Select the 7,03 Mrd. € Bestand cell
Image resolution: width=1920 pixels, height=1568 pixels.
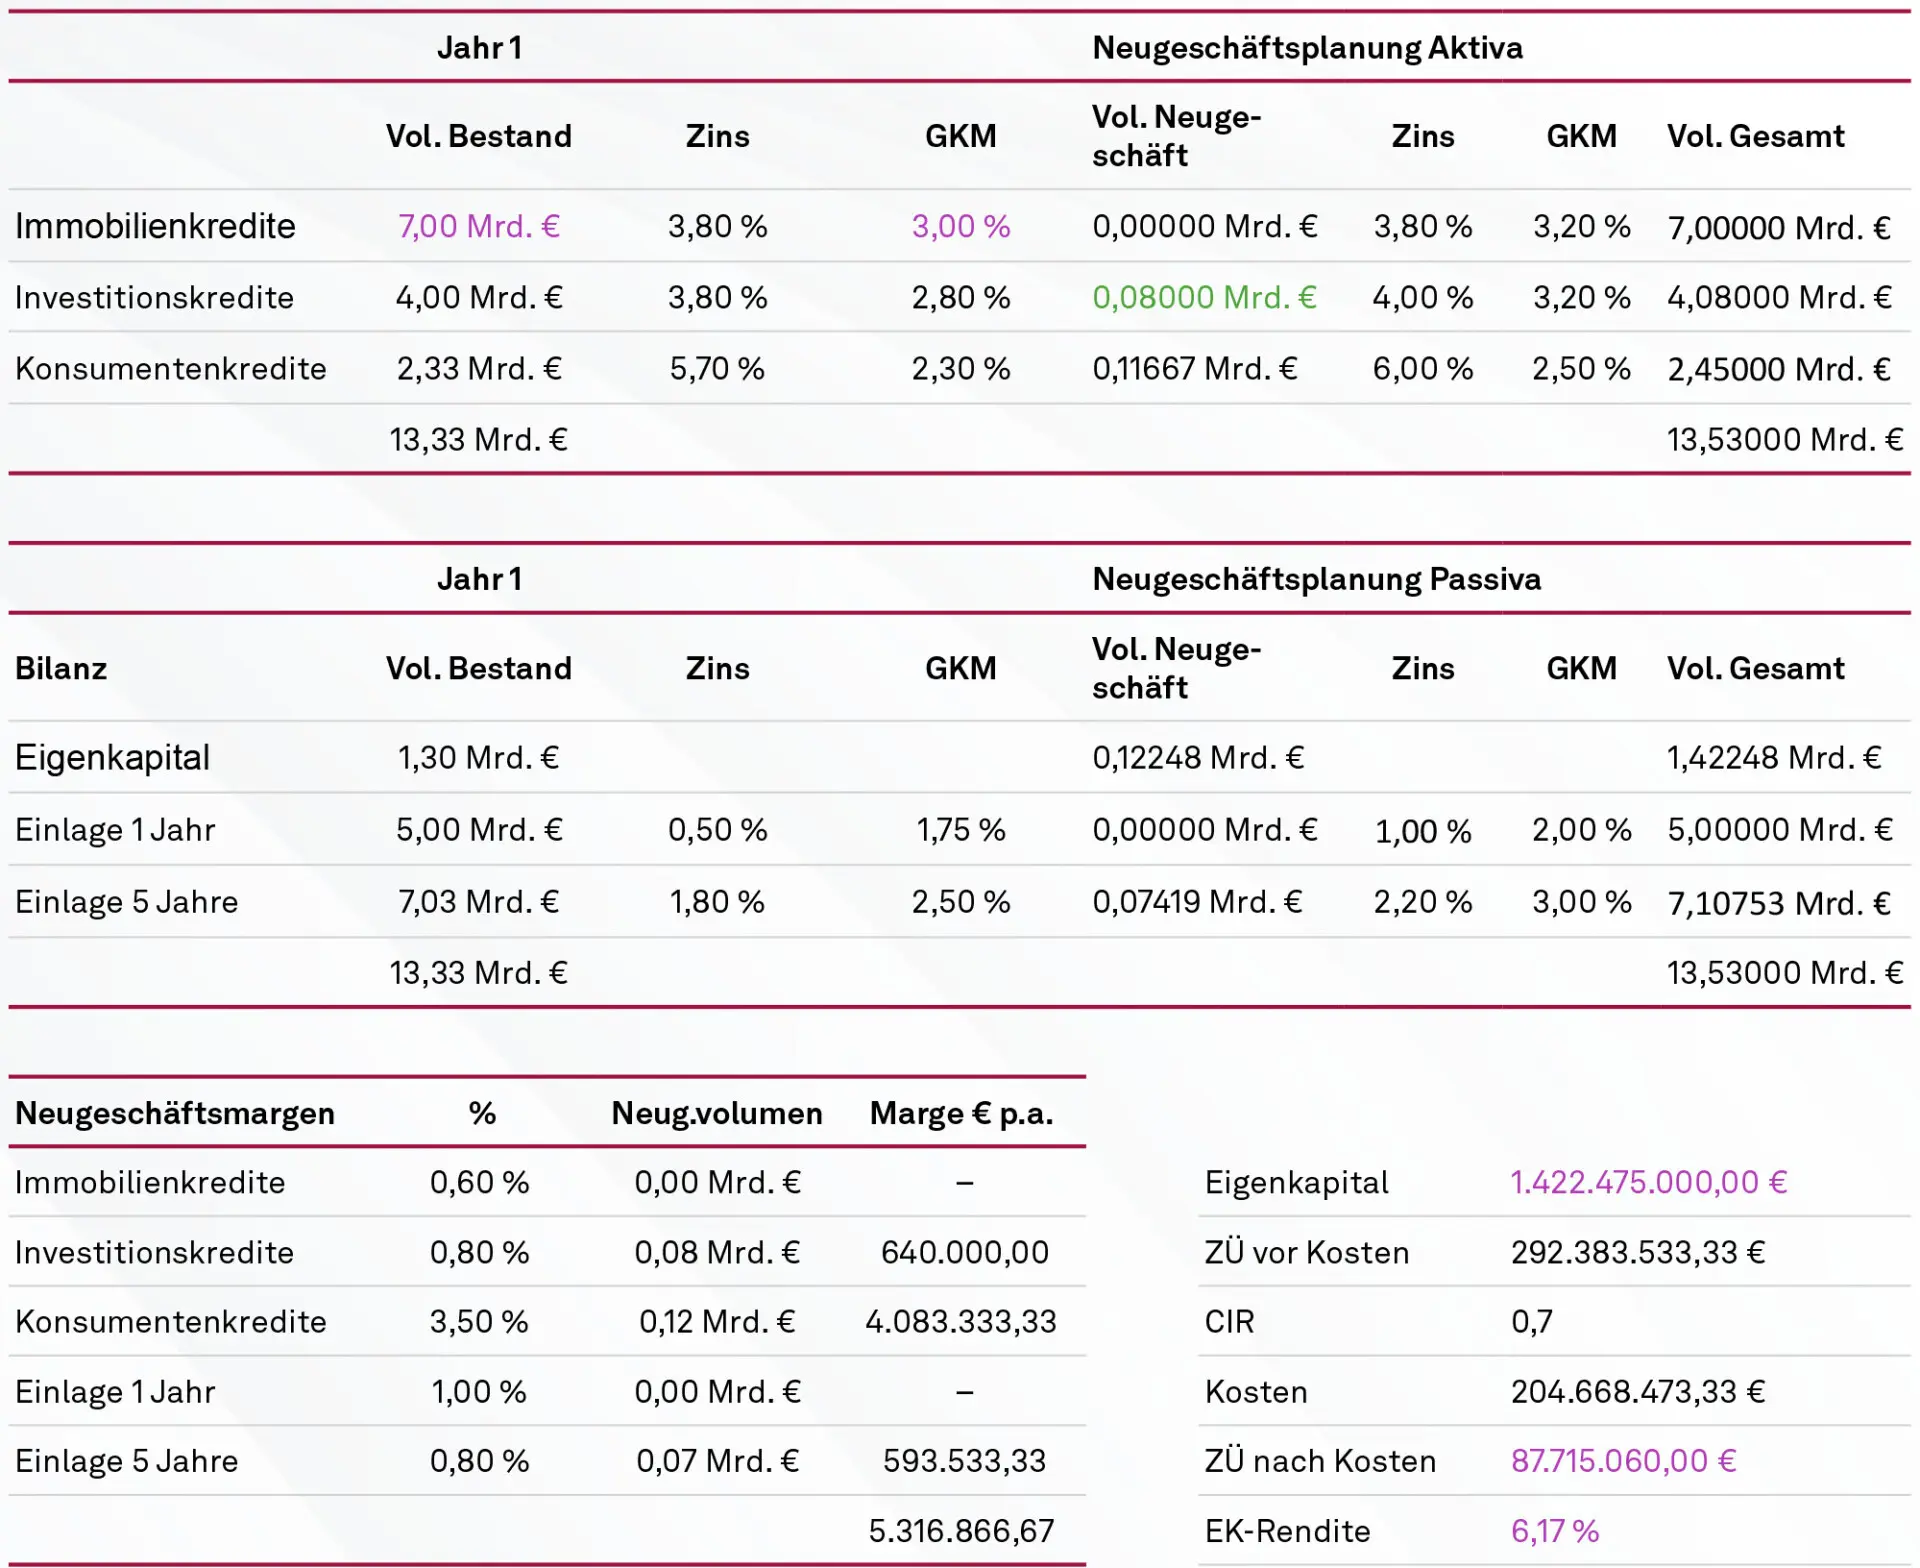pyautogui.click(x=478, y=902)
